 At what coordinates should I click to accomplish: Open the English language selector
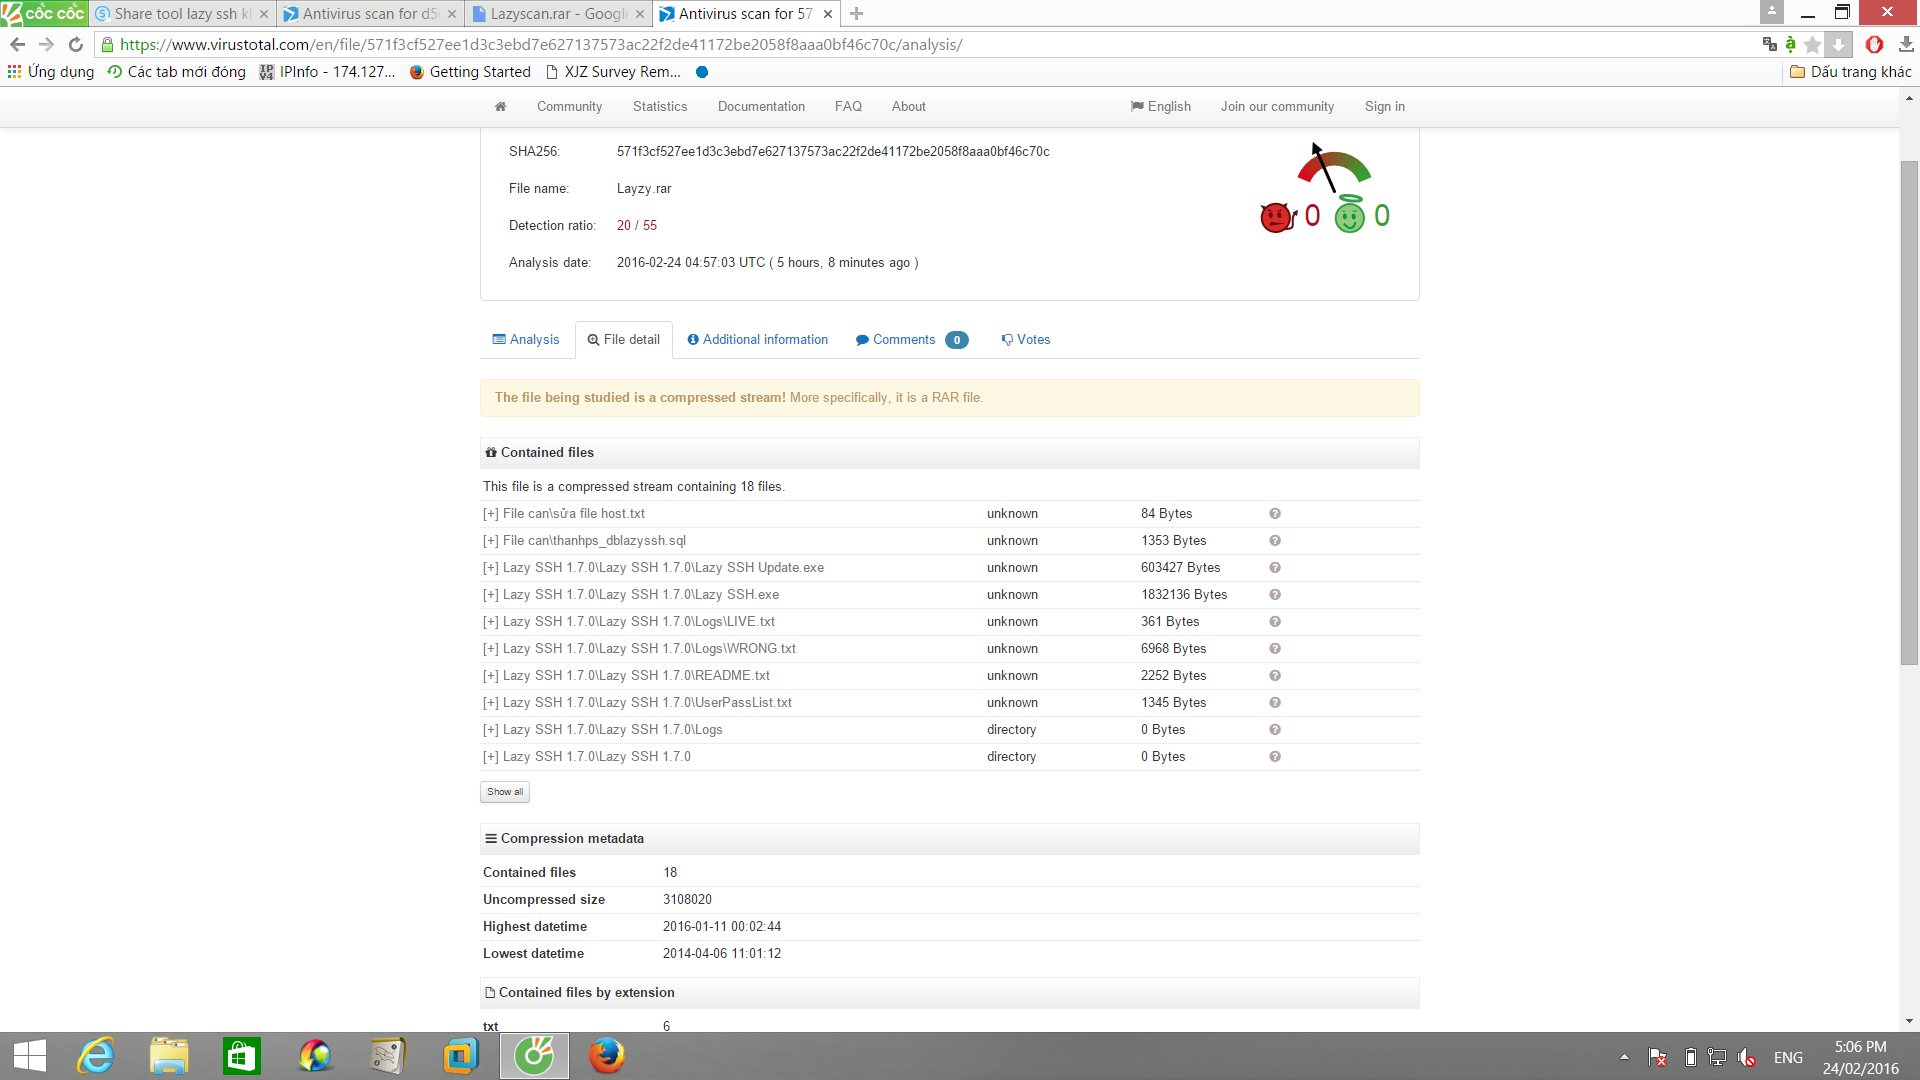click(1161, 106)
